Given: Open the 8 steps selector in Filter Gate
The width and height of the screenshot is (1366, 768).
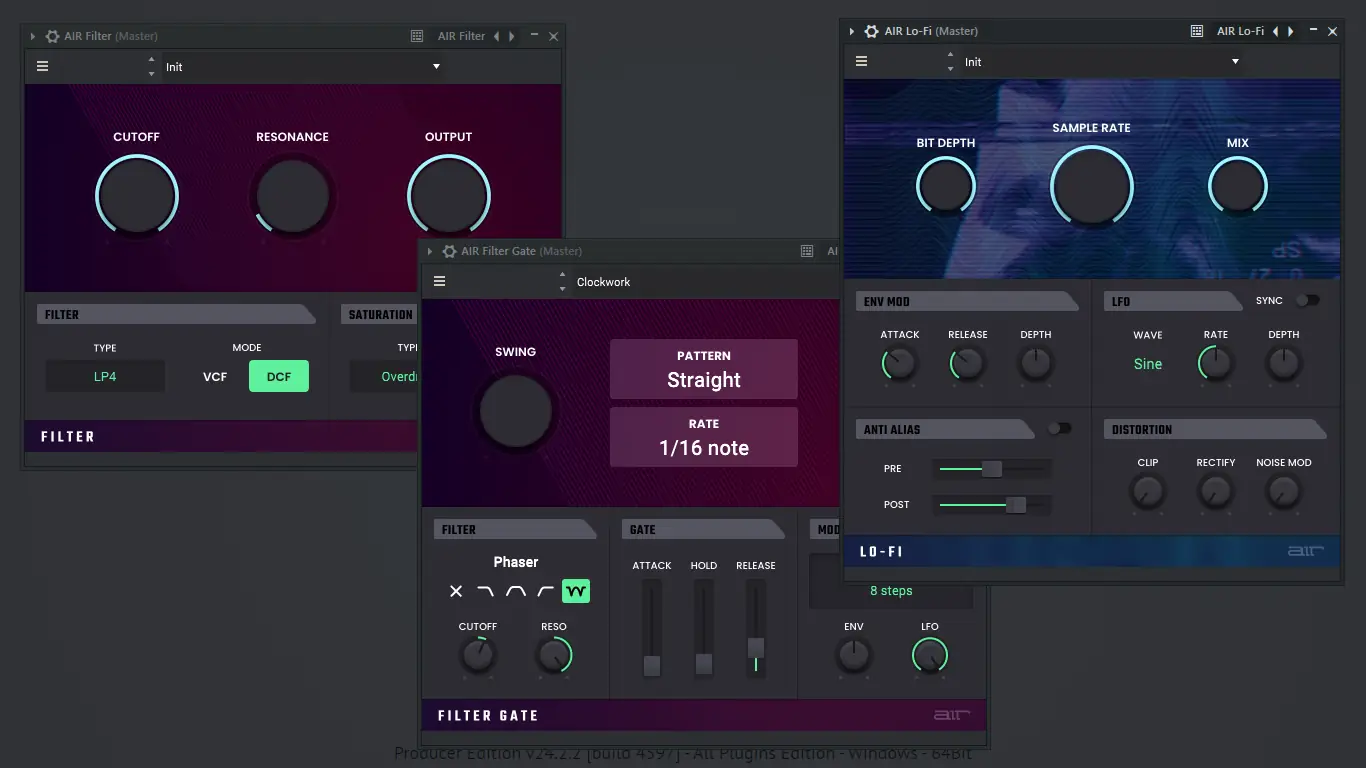Looking at the screenshot, I should (x=891, y=591).
